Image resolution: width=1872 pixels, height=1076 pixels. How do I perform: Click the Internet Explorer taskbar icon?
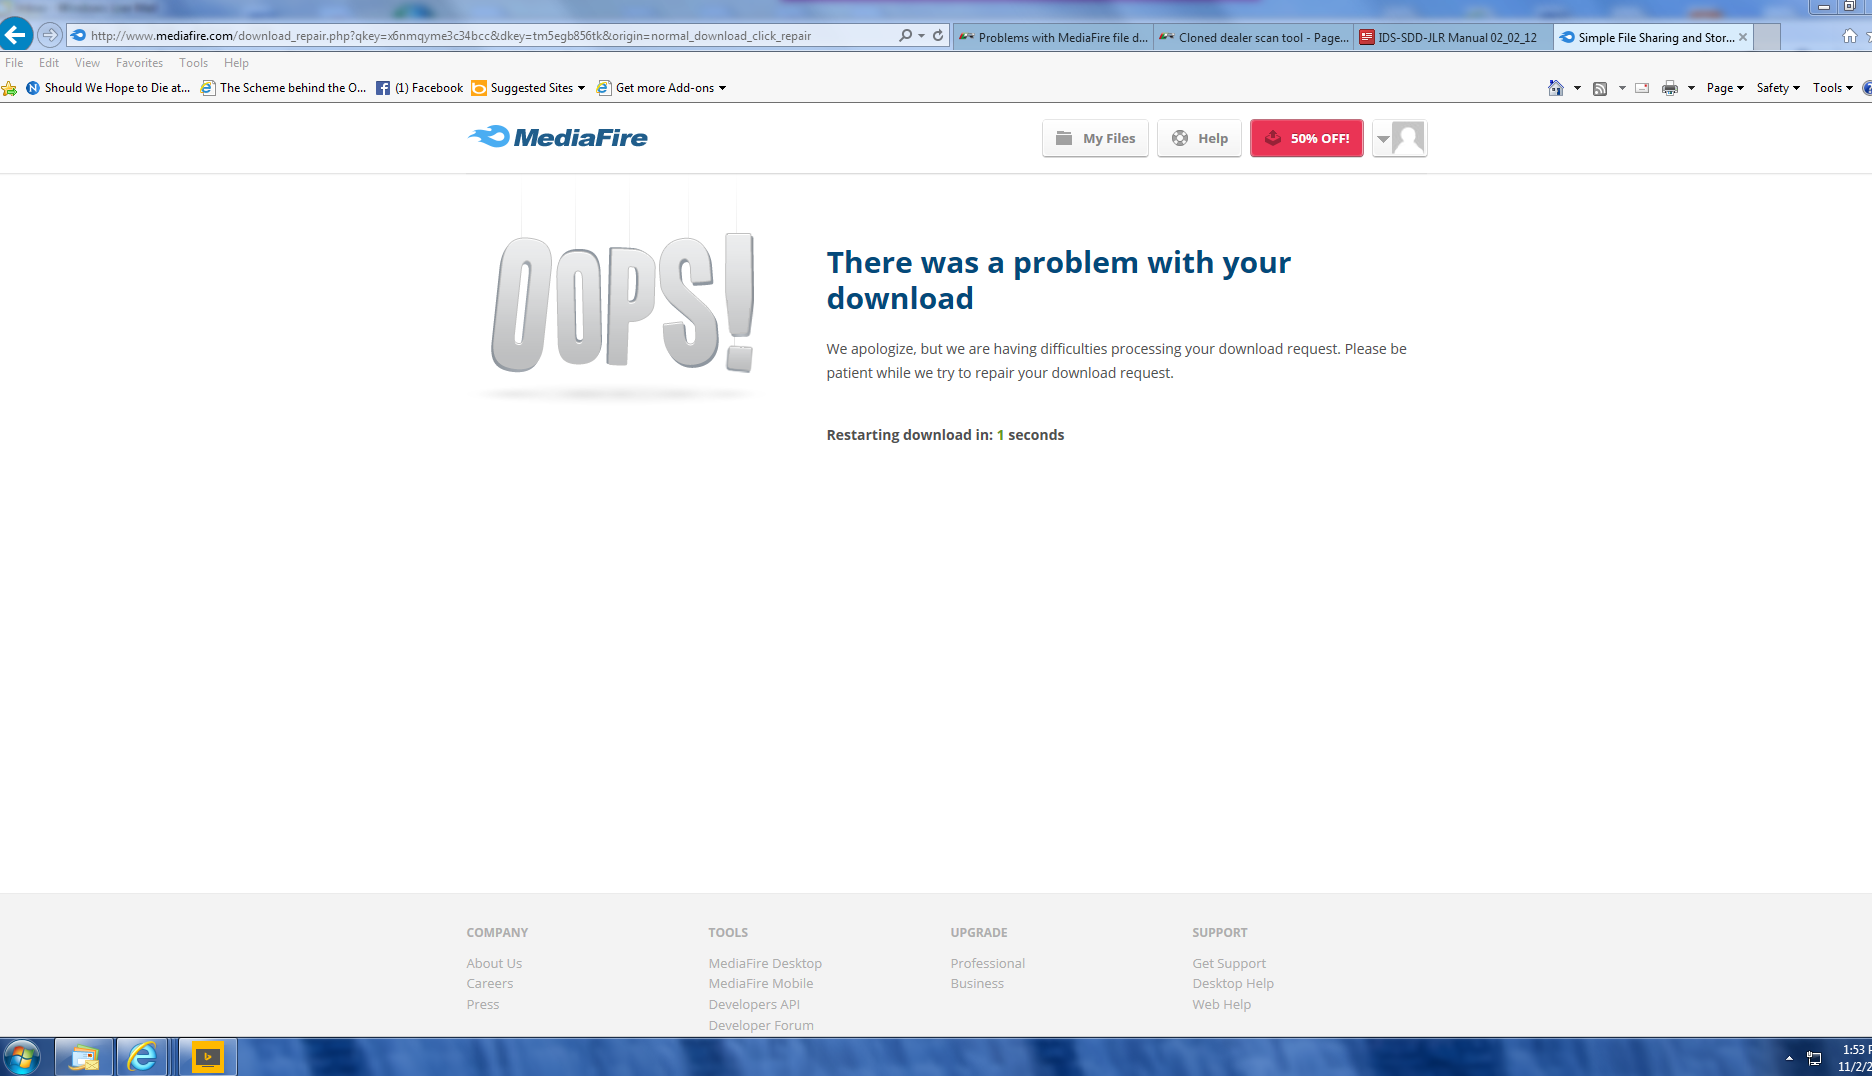[x=142, y=1057]
